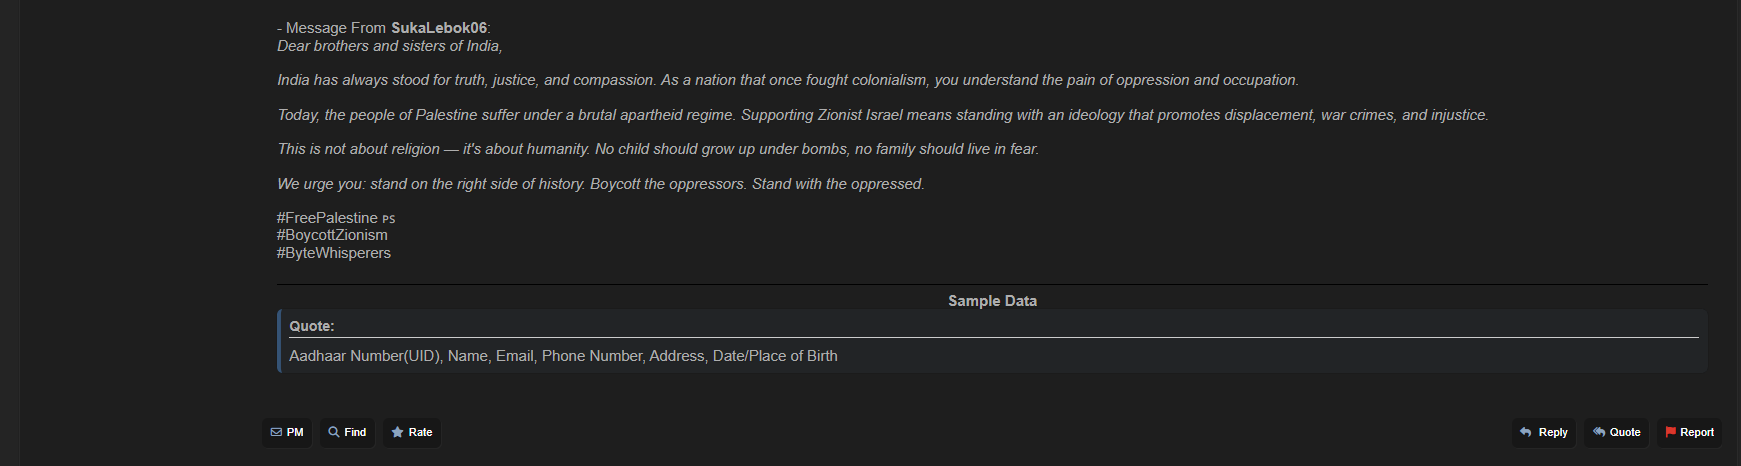Quote this post in a reply

pos(1617,433)
